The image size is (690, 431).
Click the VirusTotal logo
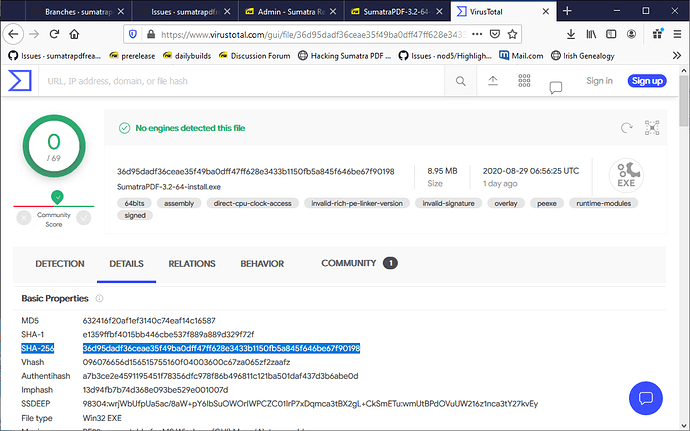pos(20,81)
